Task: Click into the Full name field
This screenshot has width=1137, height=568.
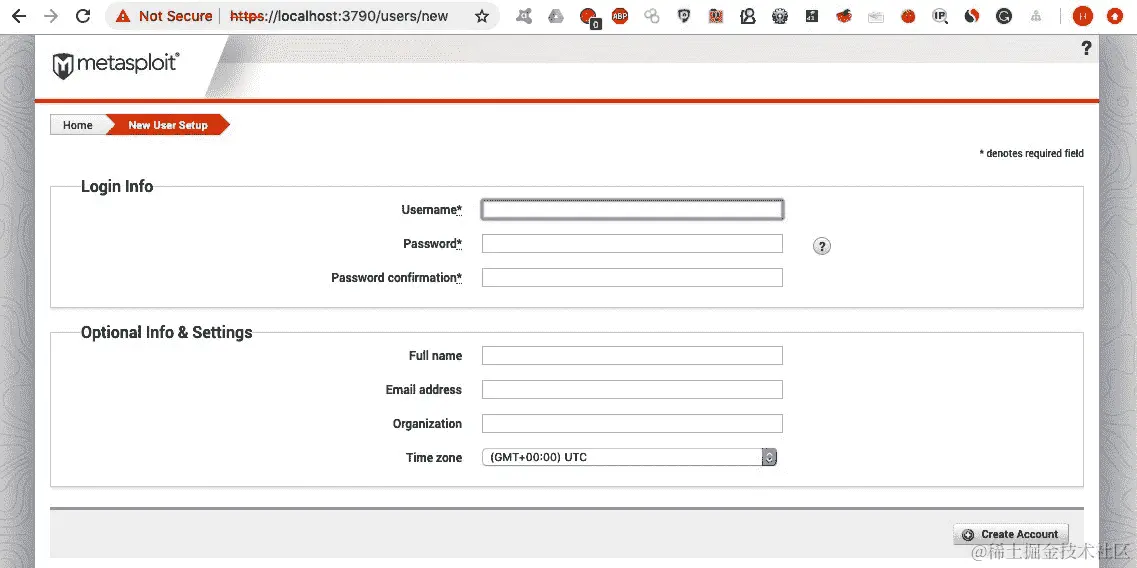Action: 632,355
